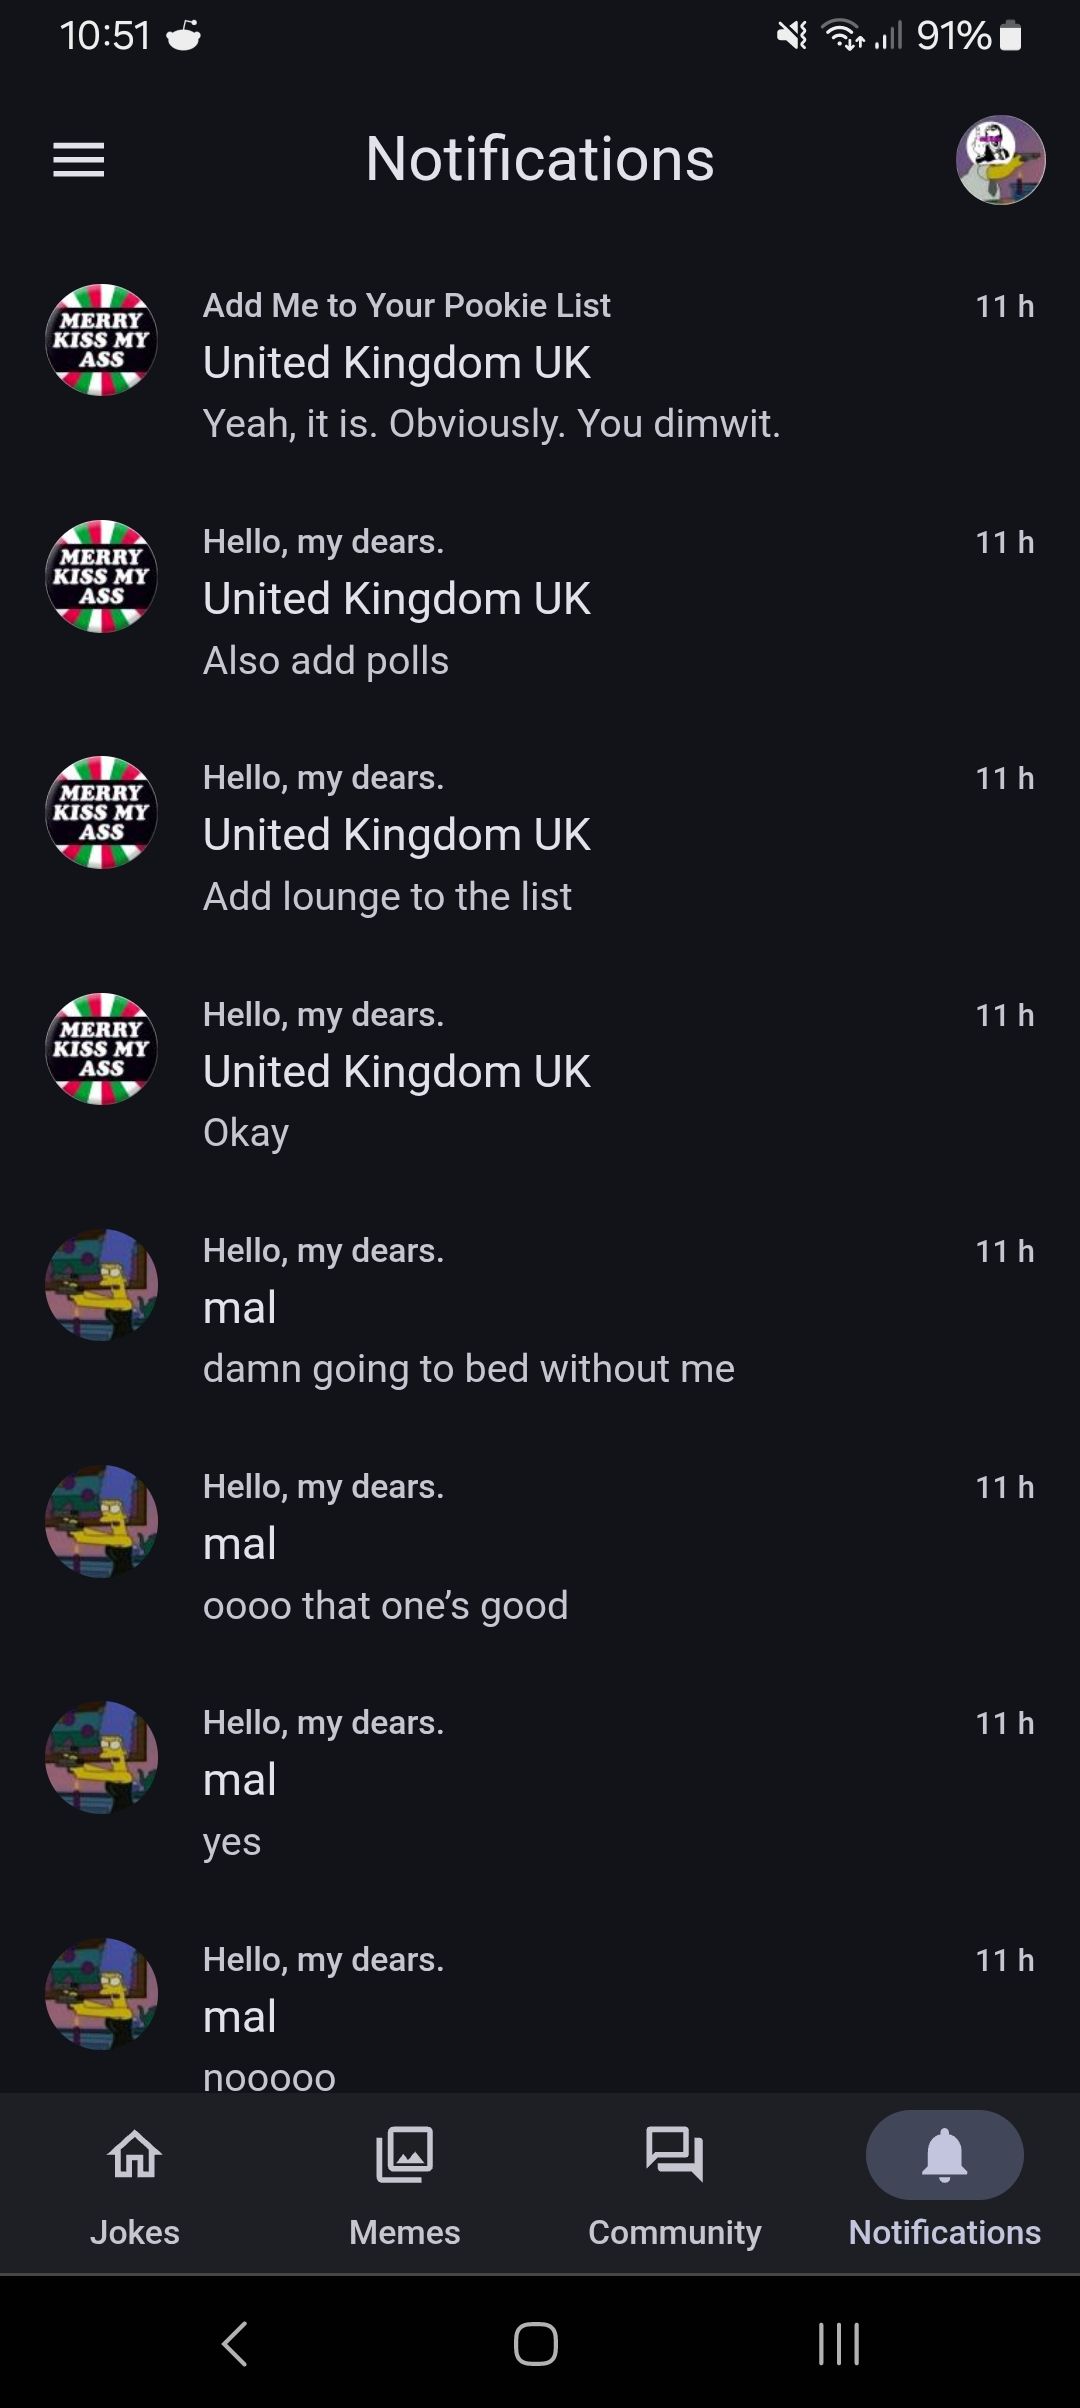Tap United Kingdom UK avatar beside "Okay"
1080x2408 pixels.
[102, 1049]
